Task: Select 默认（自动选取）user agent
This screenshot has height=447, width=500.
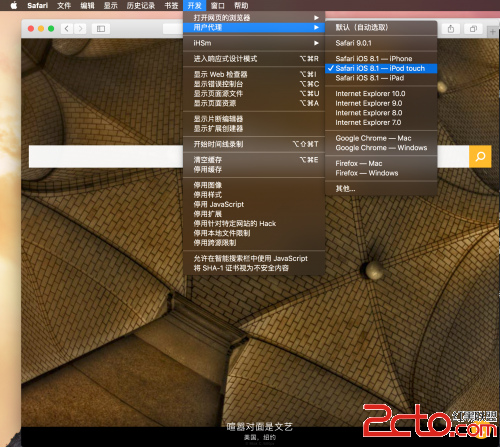Action: (x=381, y=27)
